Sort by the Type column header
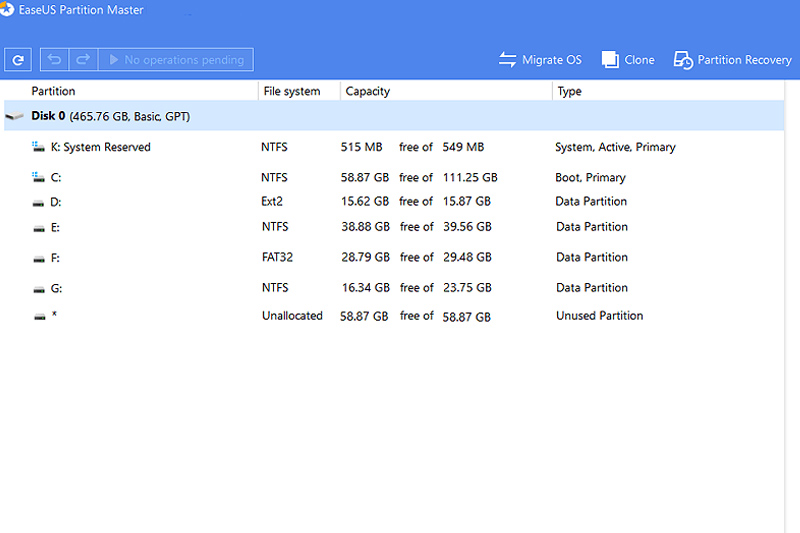800x533 pixels. [x=569, y=91]
